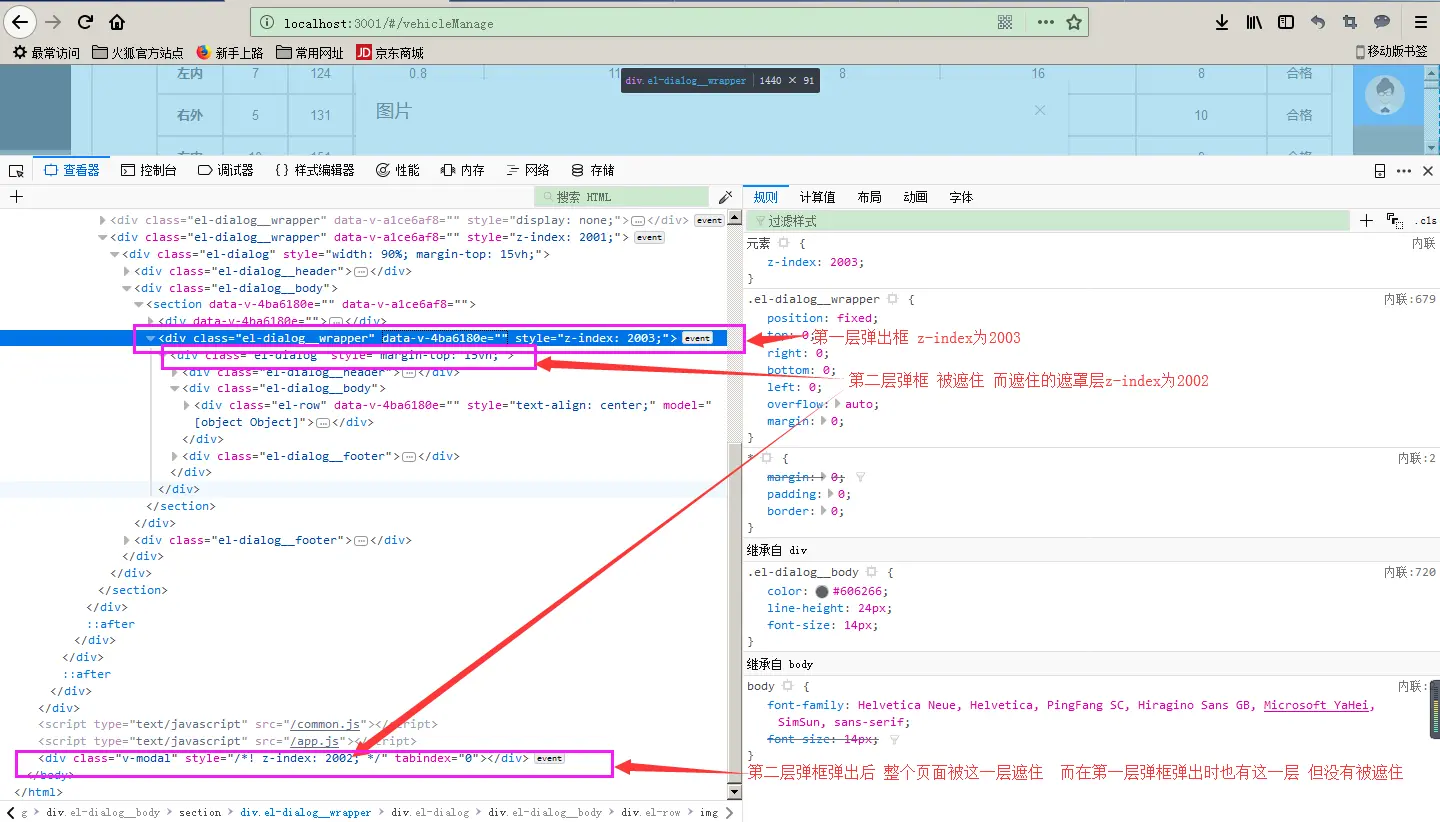The image size is (1440, 822).
Task: Open the /app.js script link
Action: [x=315, y=741]
